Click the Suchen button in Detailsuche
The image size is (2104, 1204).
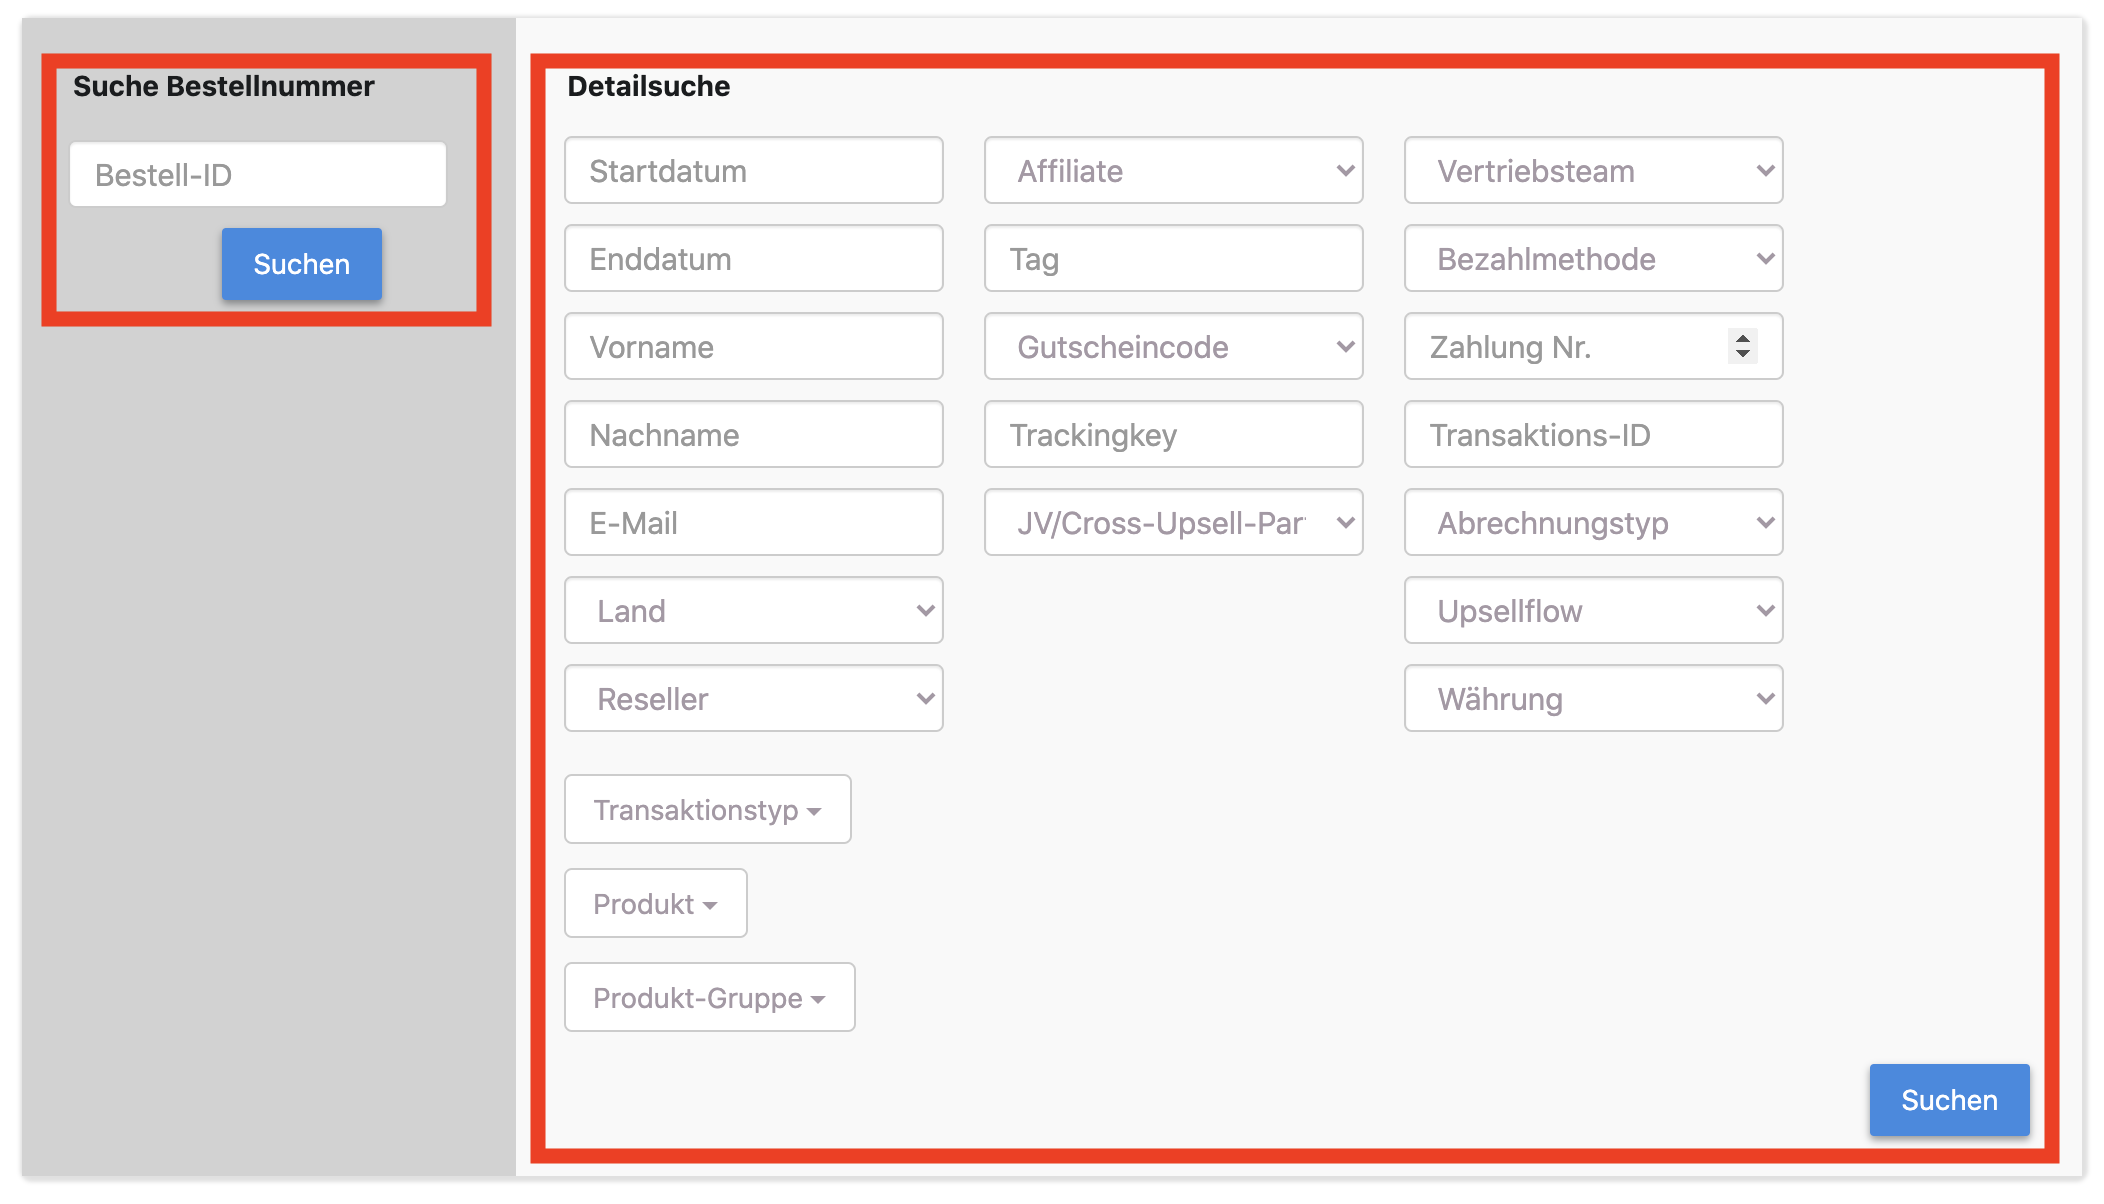point(1949,1100)
